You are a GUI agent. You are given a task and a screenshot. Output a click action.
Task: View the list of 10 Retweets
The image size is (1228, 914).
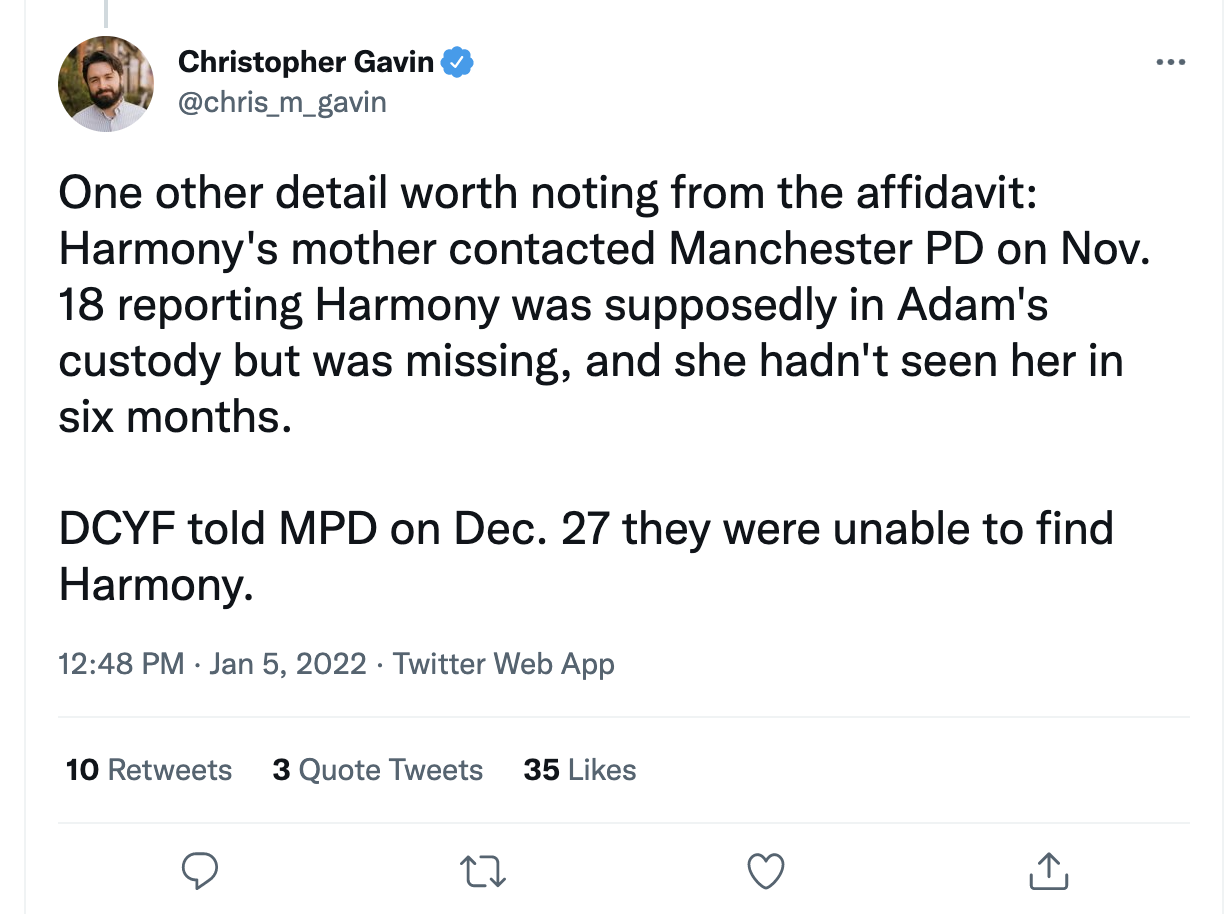(x=148, y=770)
